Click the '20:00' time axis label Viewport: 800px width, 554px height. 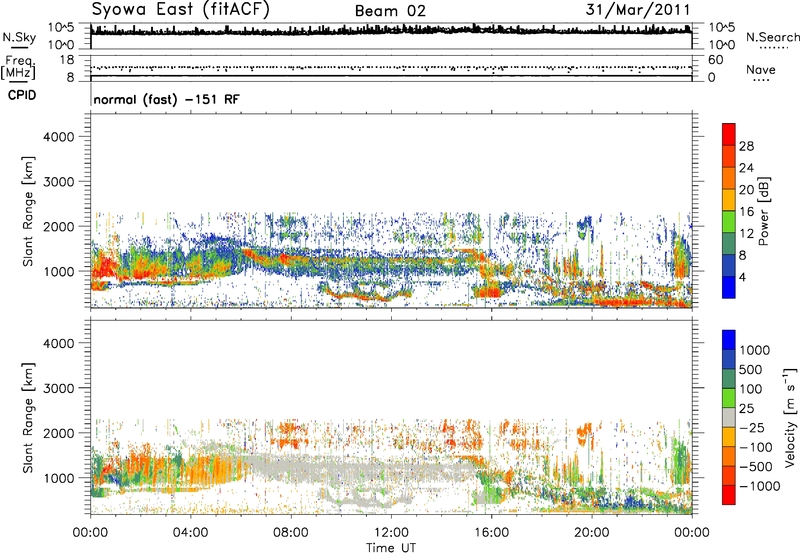592,533
